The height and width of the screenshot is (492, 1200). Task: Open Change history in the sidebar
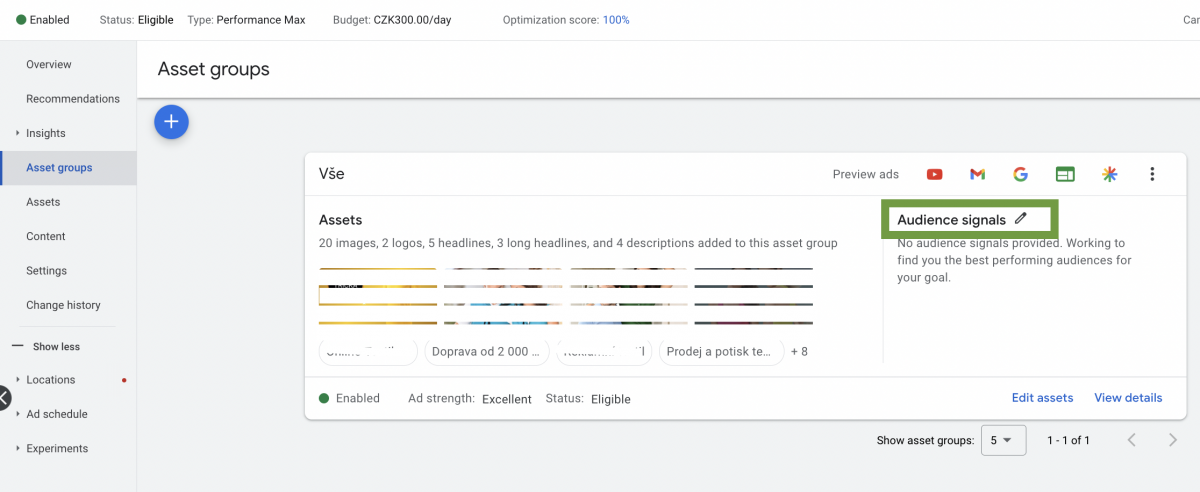[x=63, y=305]
